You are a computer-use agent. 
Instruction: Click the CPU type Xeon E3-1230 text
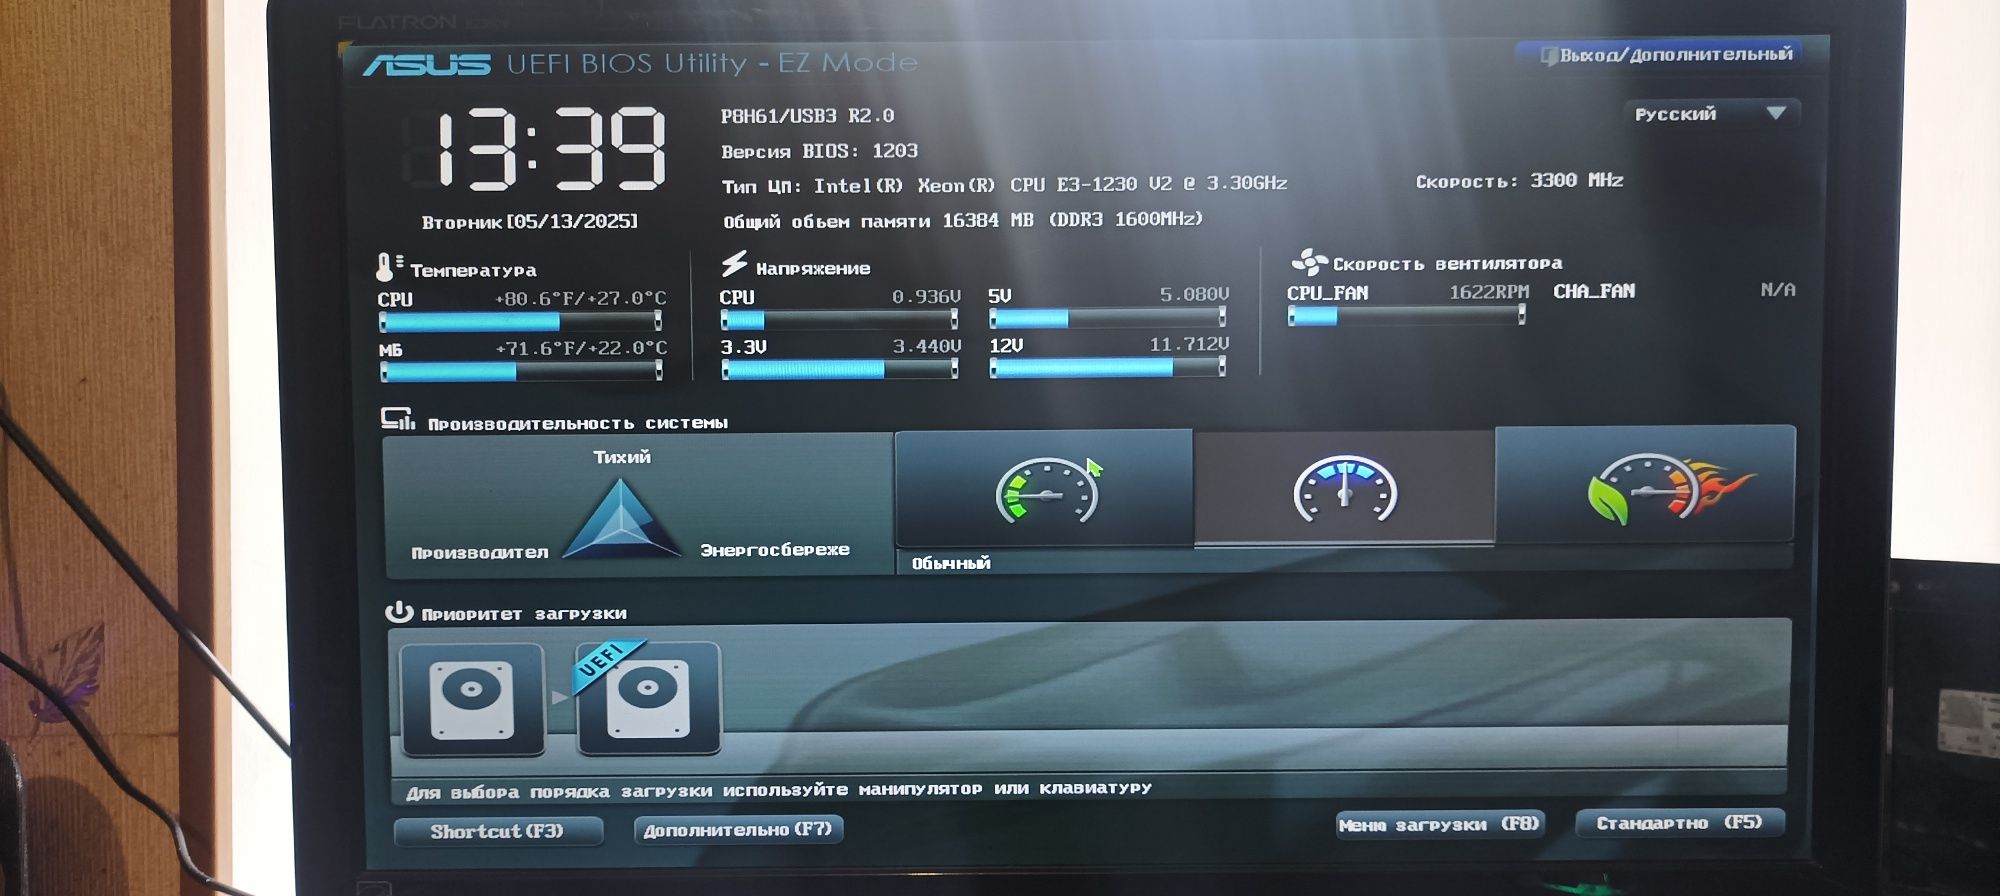pyautogui.click(x=1005, y=185)
